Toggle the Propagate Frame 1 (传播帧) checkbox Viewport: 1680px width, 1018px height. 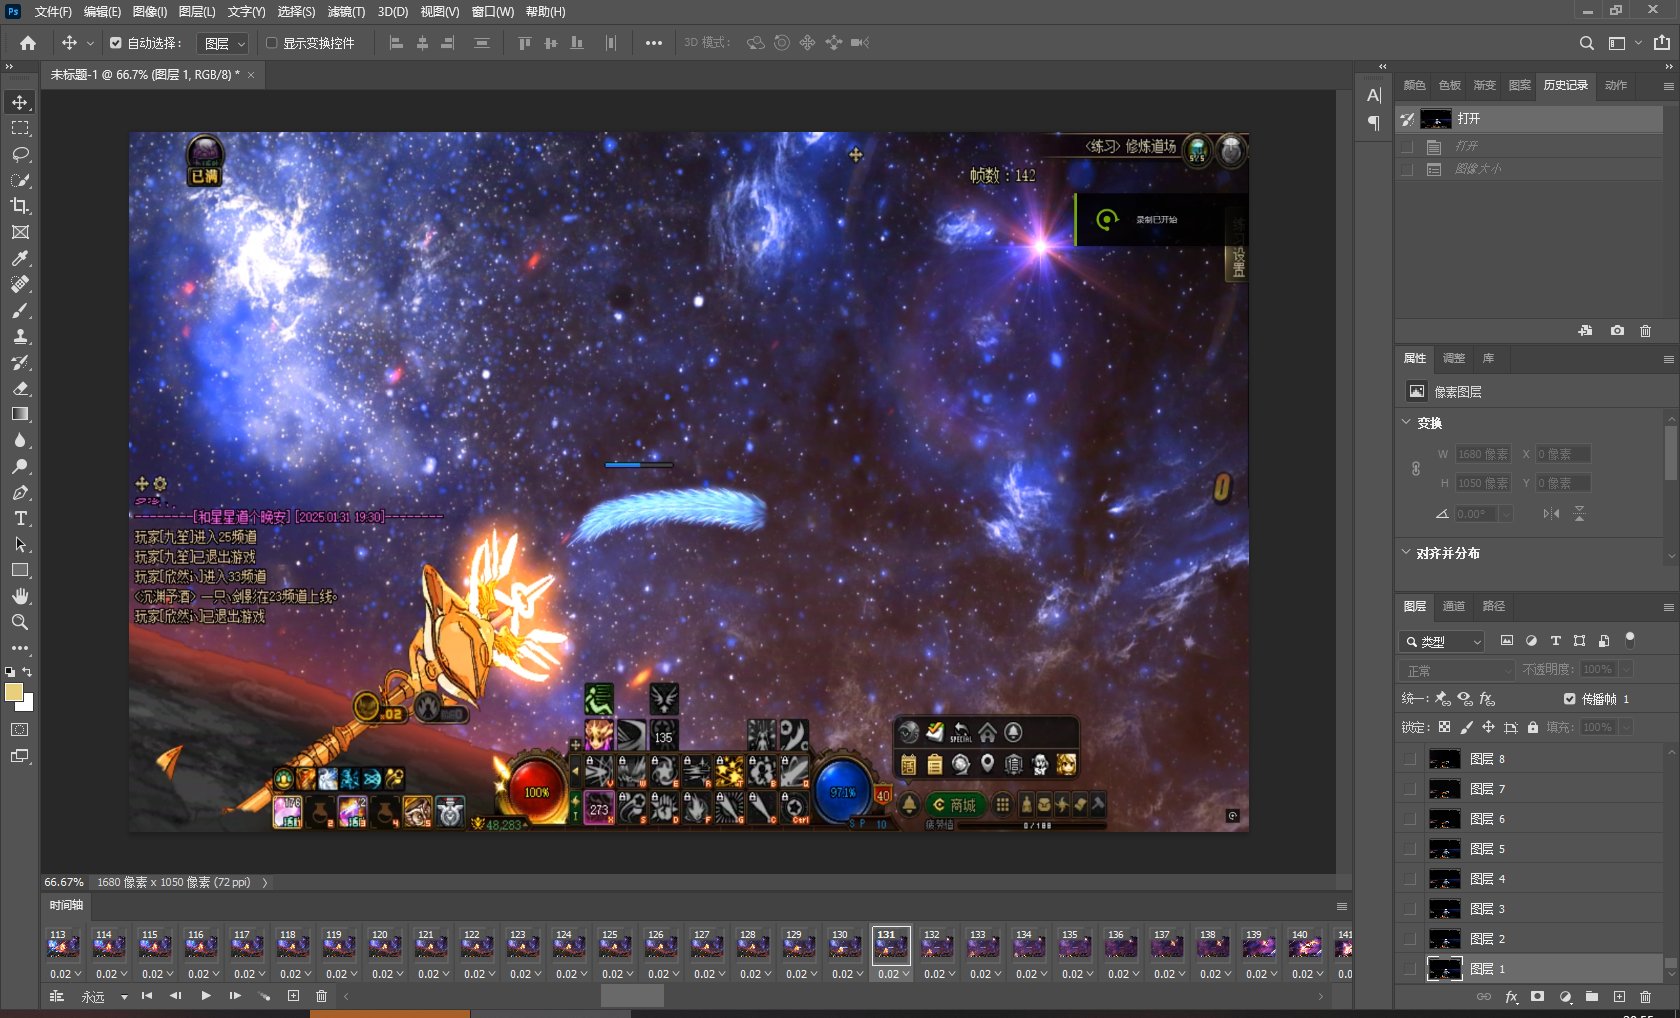1569,699
